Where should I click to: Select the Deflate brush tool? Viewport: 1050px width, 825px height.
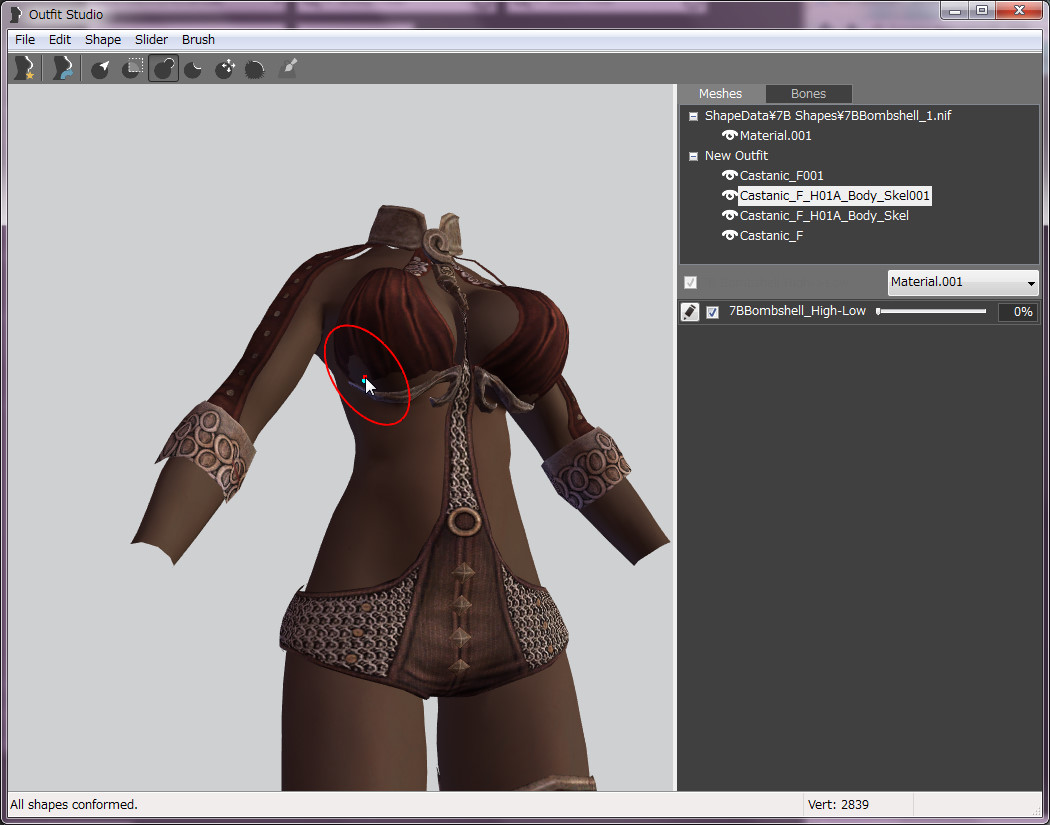(x=194, y=68)
